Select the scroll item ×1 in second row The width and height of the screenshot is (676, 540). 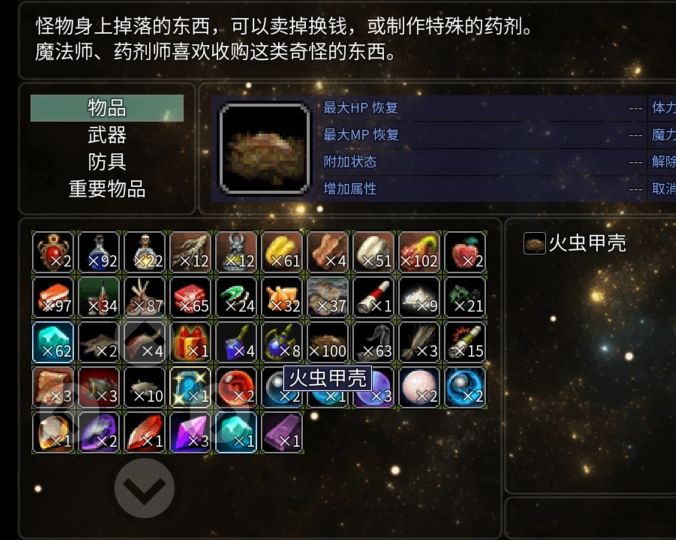point(373,297)
